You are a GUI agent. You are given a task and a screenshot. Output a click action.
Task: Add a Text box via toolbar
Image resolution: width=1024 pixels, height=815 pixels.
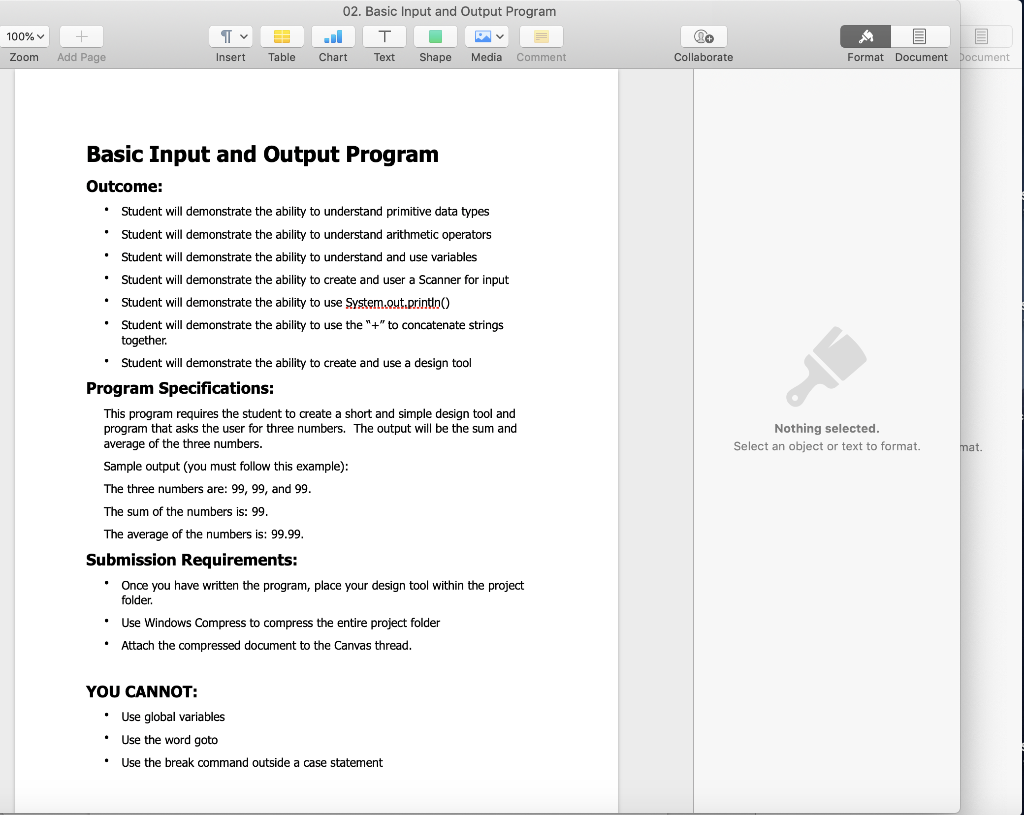pos(384,37)
